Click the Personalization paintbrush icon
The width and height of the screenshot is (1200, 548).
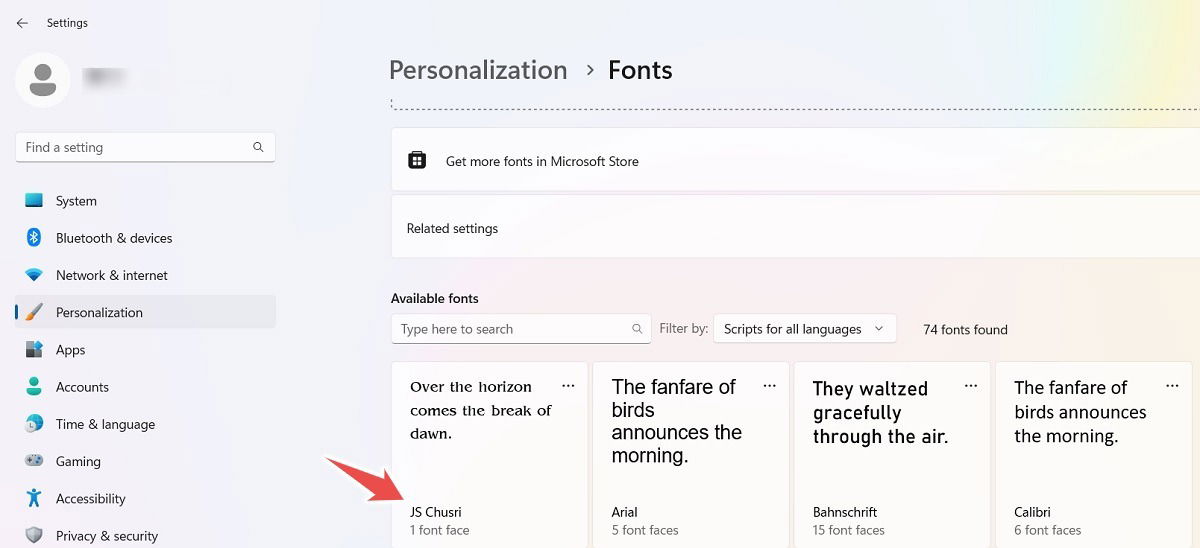click(x=34, y=312)
